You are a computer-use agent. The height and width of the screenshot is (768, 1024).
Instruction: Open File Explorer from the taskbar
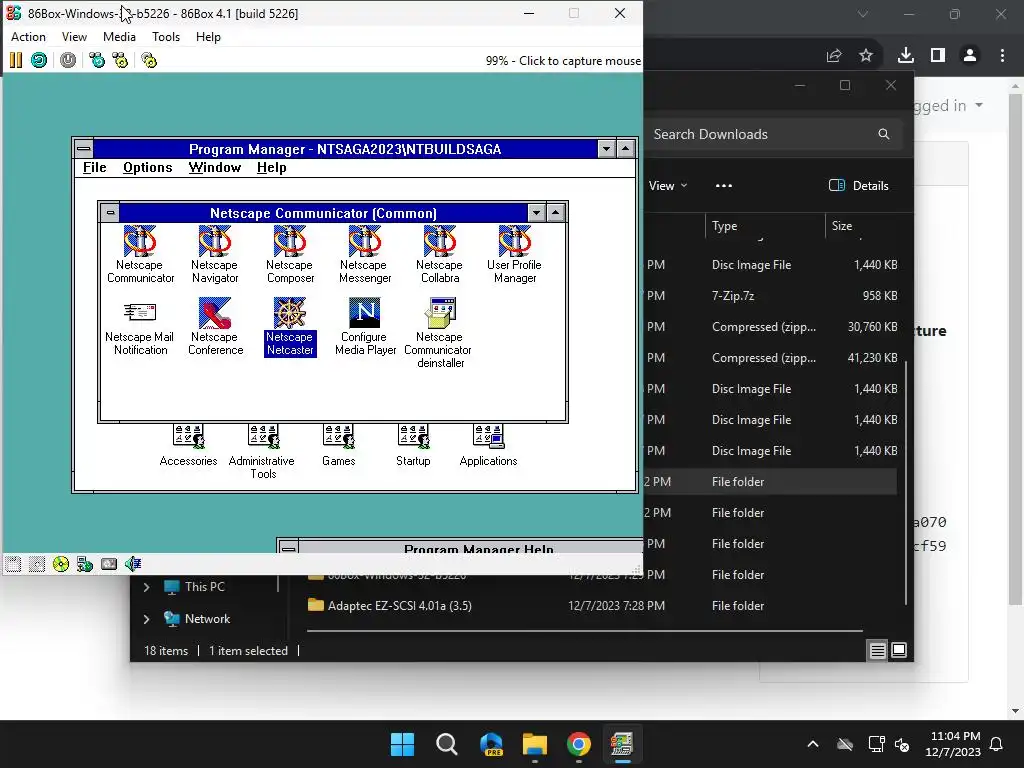coord(535,744)
